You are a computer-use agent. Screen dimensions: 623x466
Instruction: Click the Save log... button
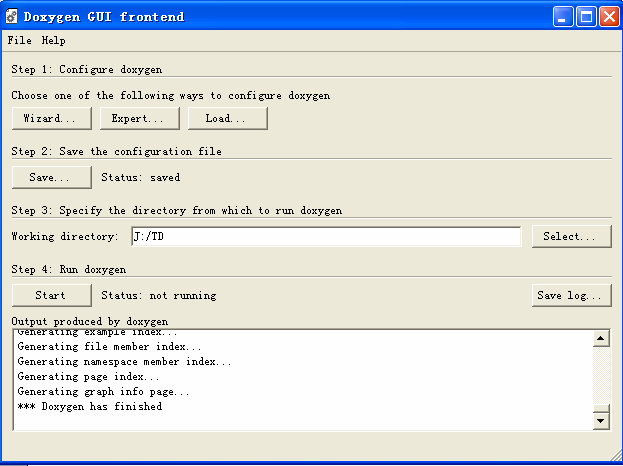pos(571,295)
